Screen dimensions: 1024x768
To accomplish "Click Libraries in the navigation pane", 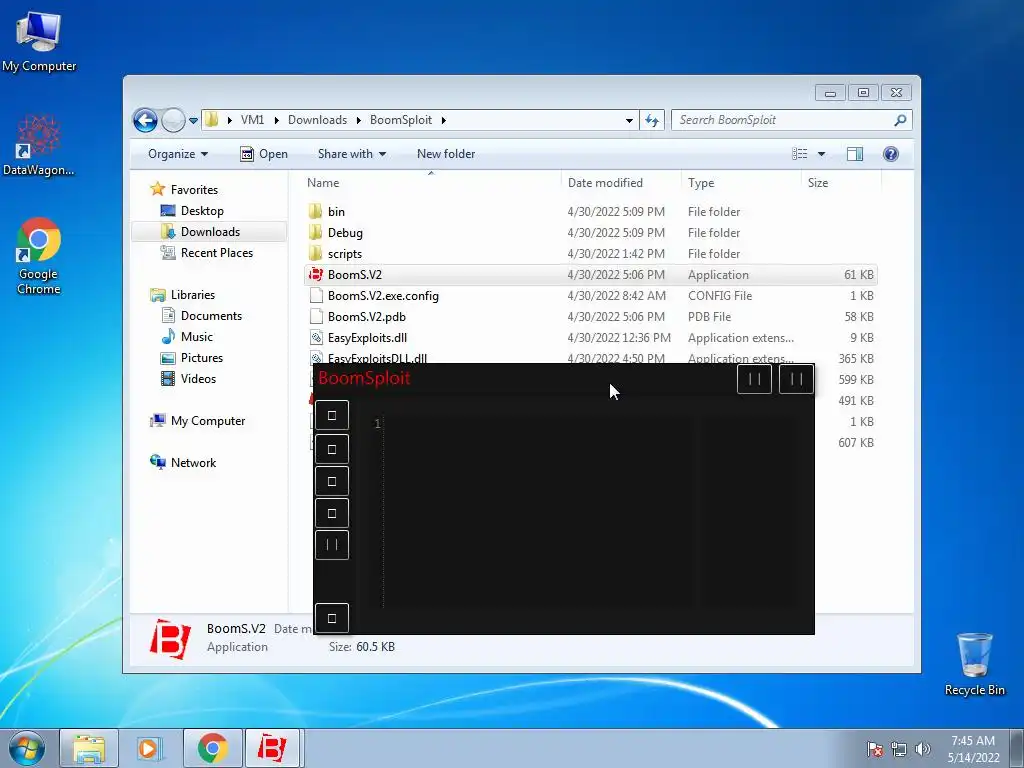I will [193, 295].
